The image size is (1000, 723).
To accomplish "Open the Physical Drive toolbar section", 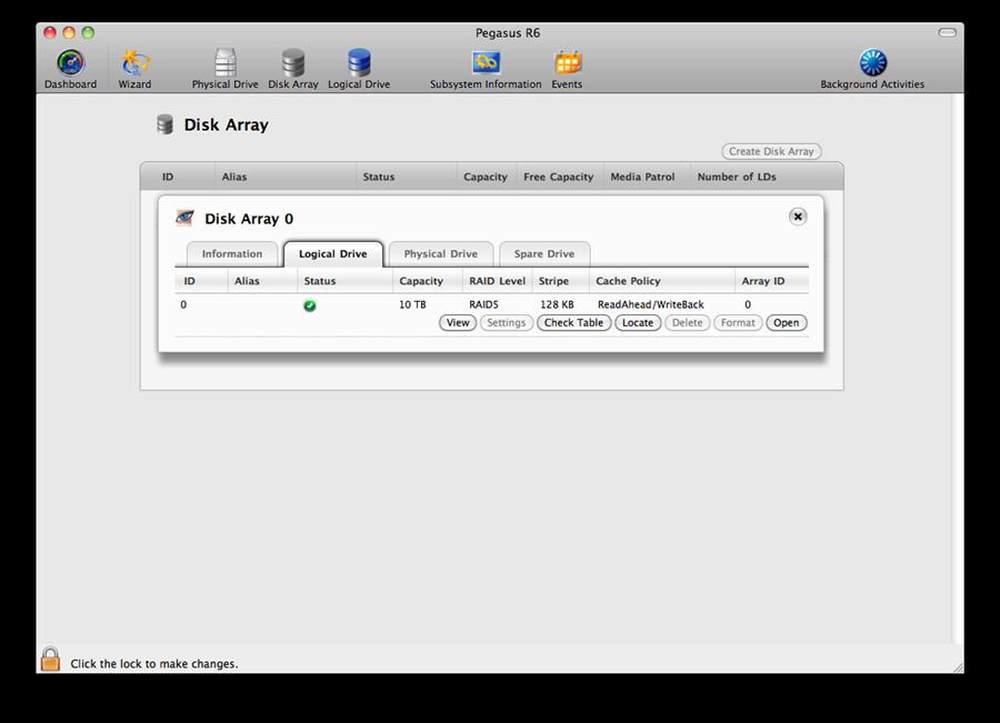I will [x=225, y=69].
